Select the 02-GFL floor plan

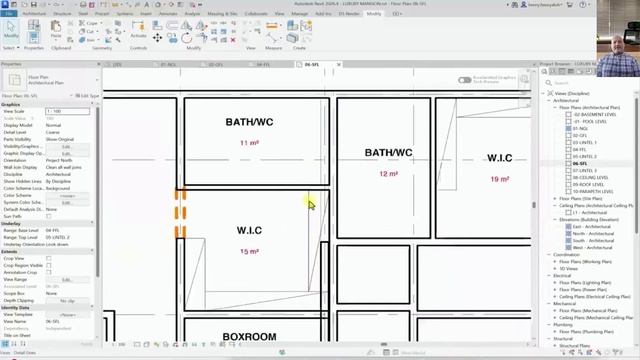(580, 136)
